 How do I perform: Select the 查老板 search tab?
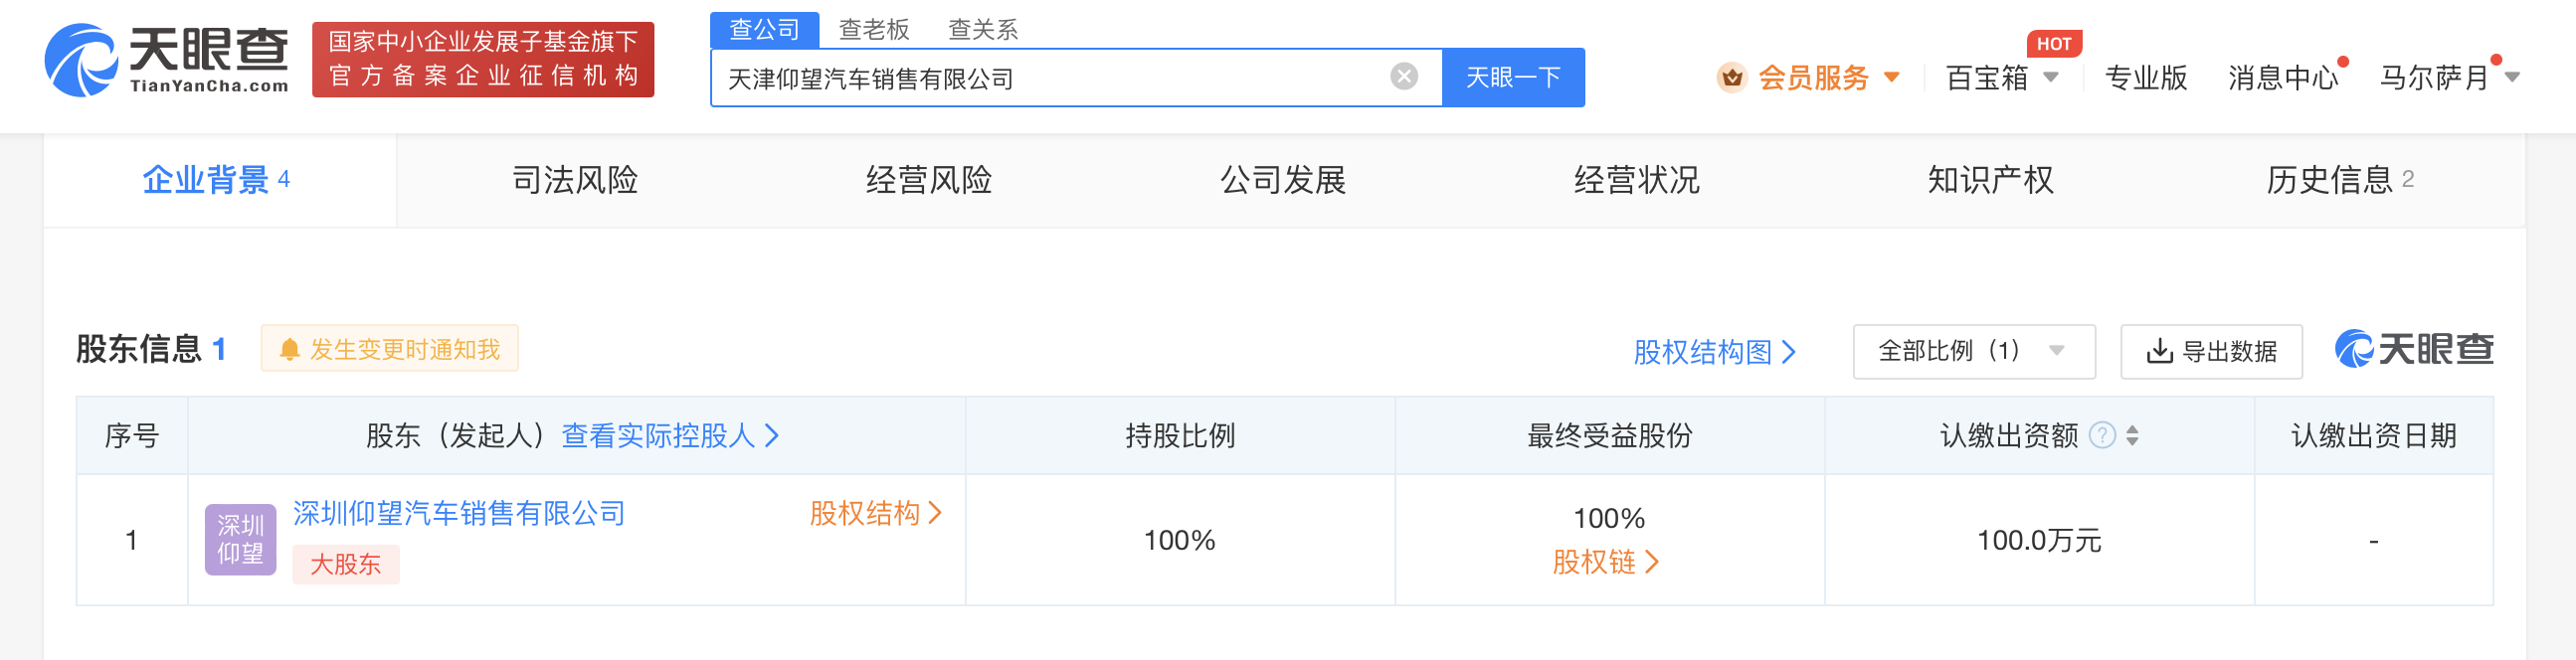pyautogui.click(x=873, y=29)
